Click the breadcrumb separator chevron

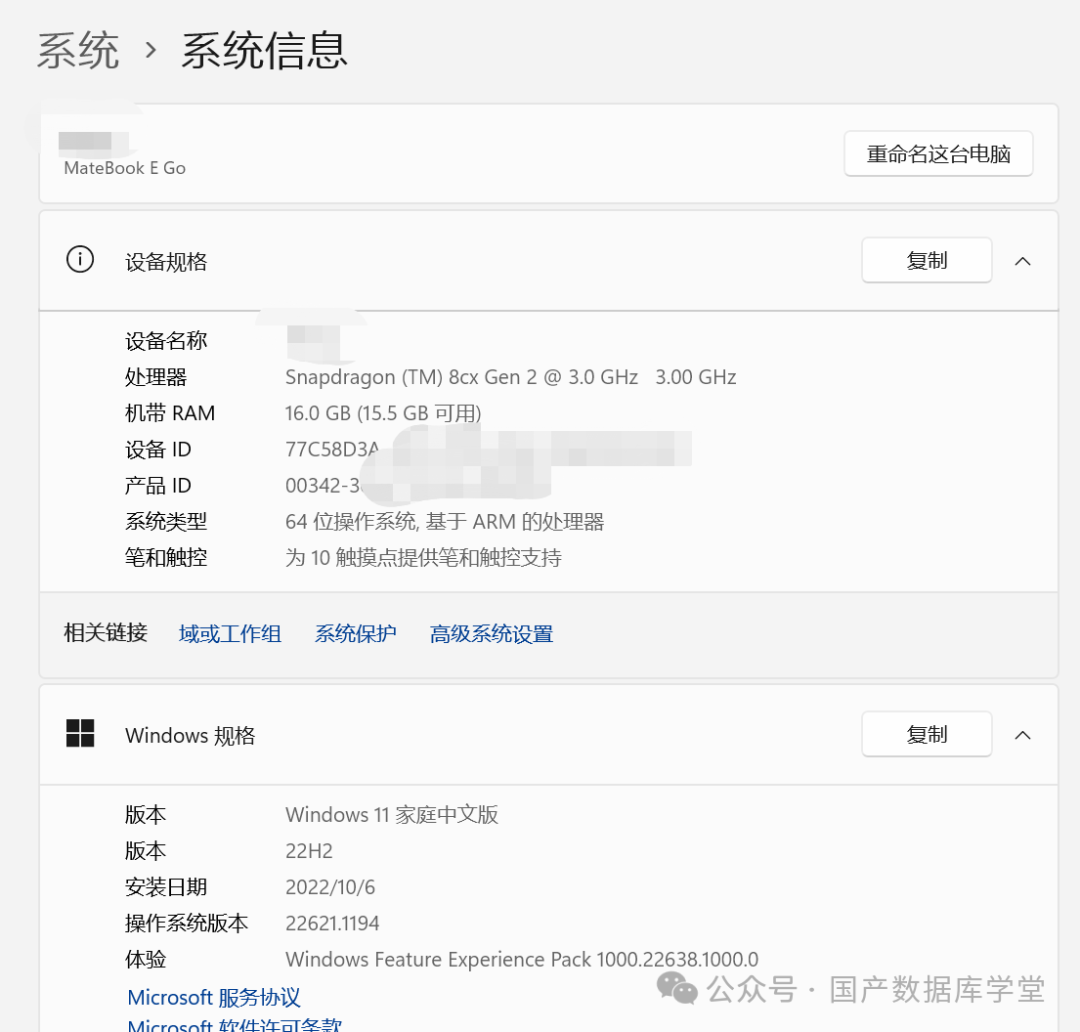pos(151,50)
